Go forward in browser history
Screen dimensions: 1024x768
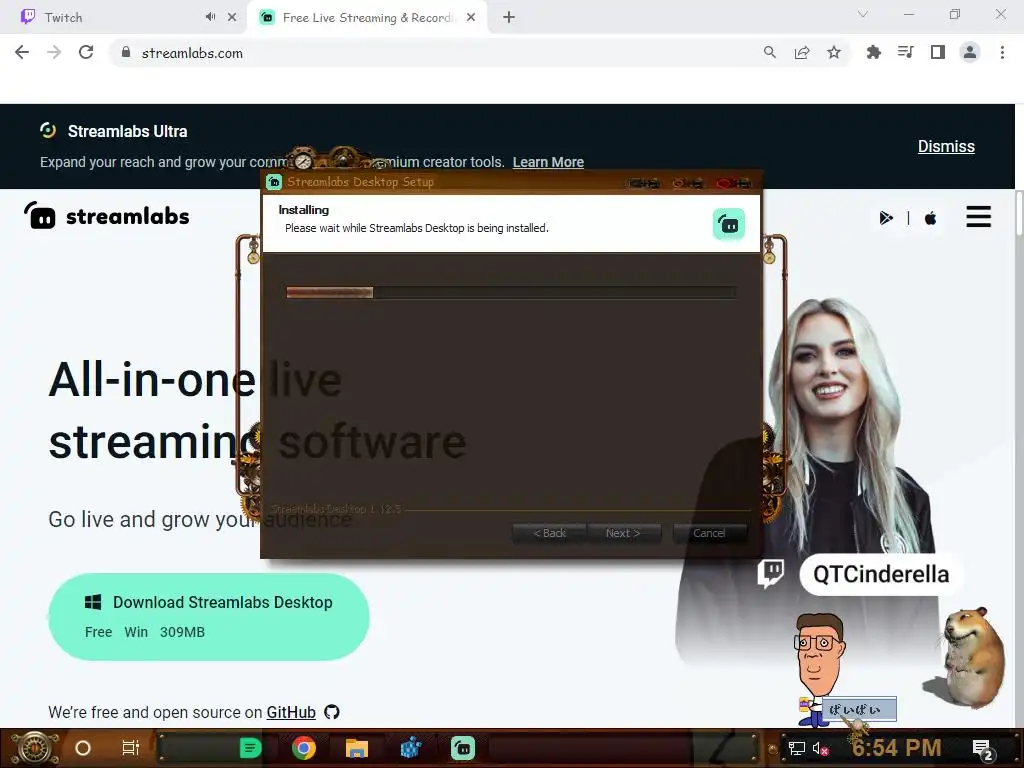(x=54, y=52)
